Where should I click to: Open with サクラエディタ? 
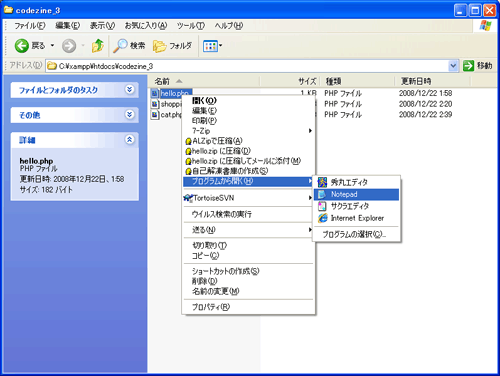(x=356, y=206)
